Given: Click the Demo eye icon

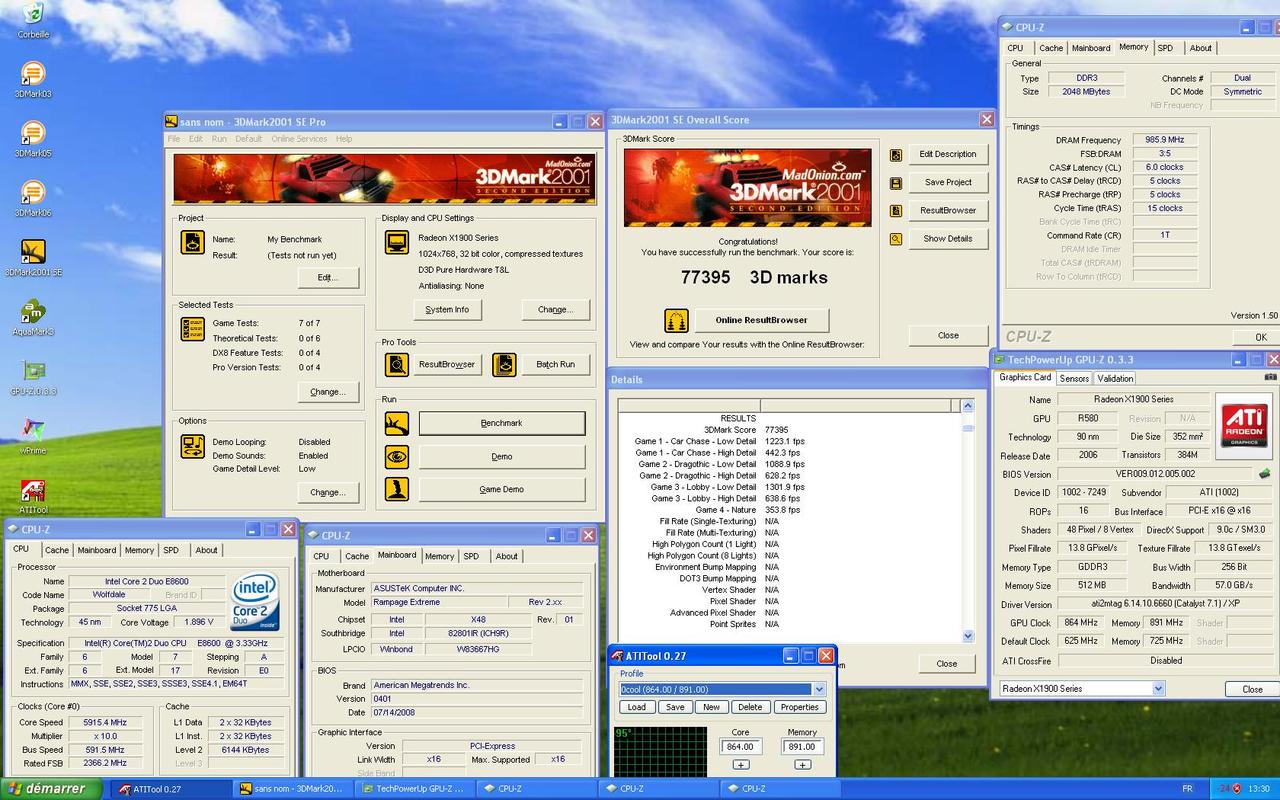Looking at the screenshot, I should pyautogui.click(x=397, y=456).
